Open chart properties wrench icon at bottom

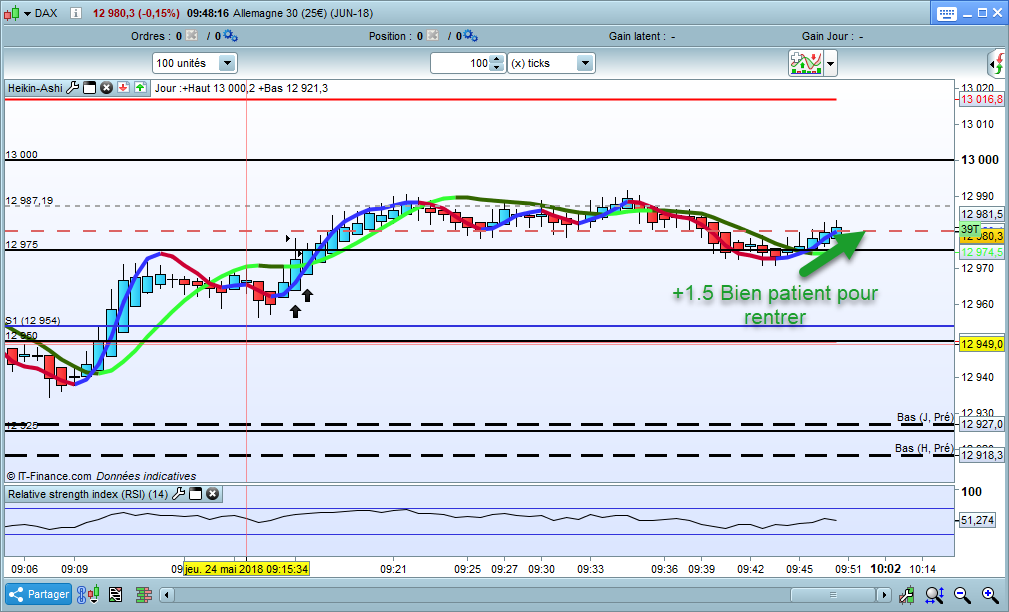click(907, 595)
